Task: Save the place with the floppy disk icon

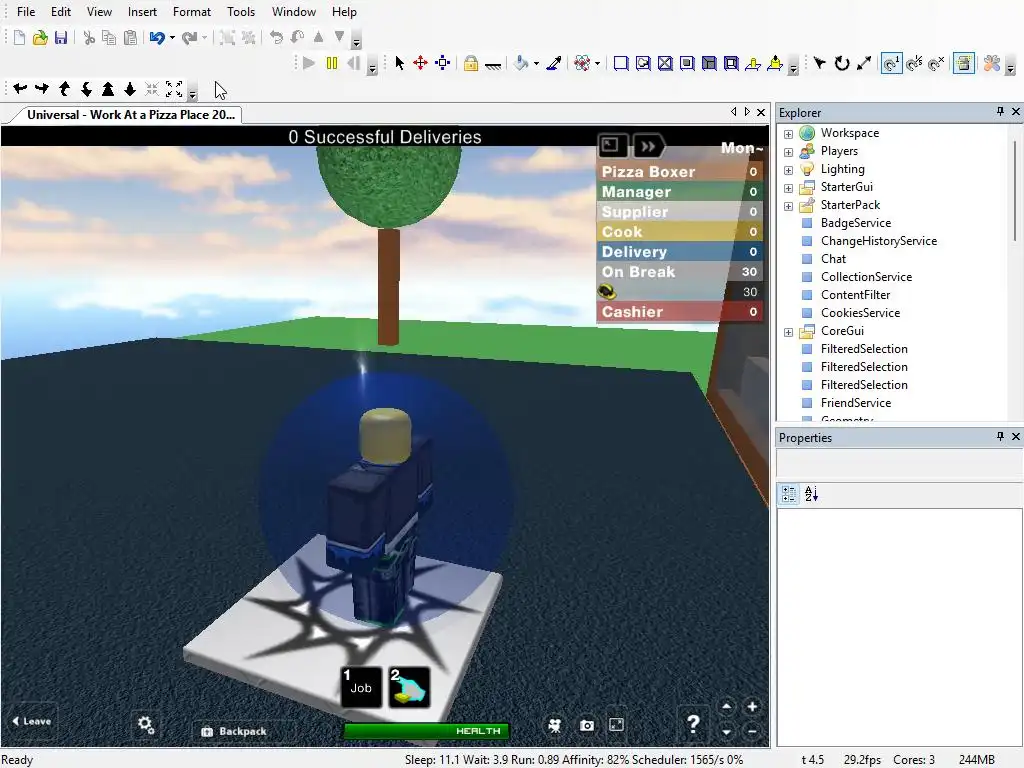Action: pos(61,38)
